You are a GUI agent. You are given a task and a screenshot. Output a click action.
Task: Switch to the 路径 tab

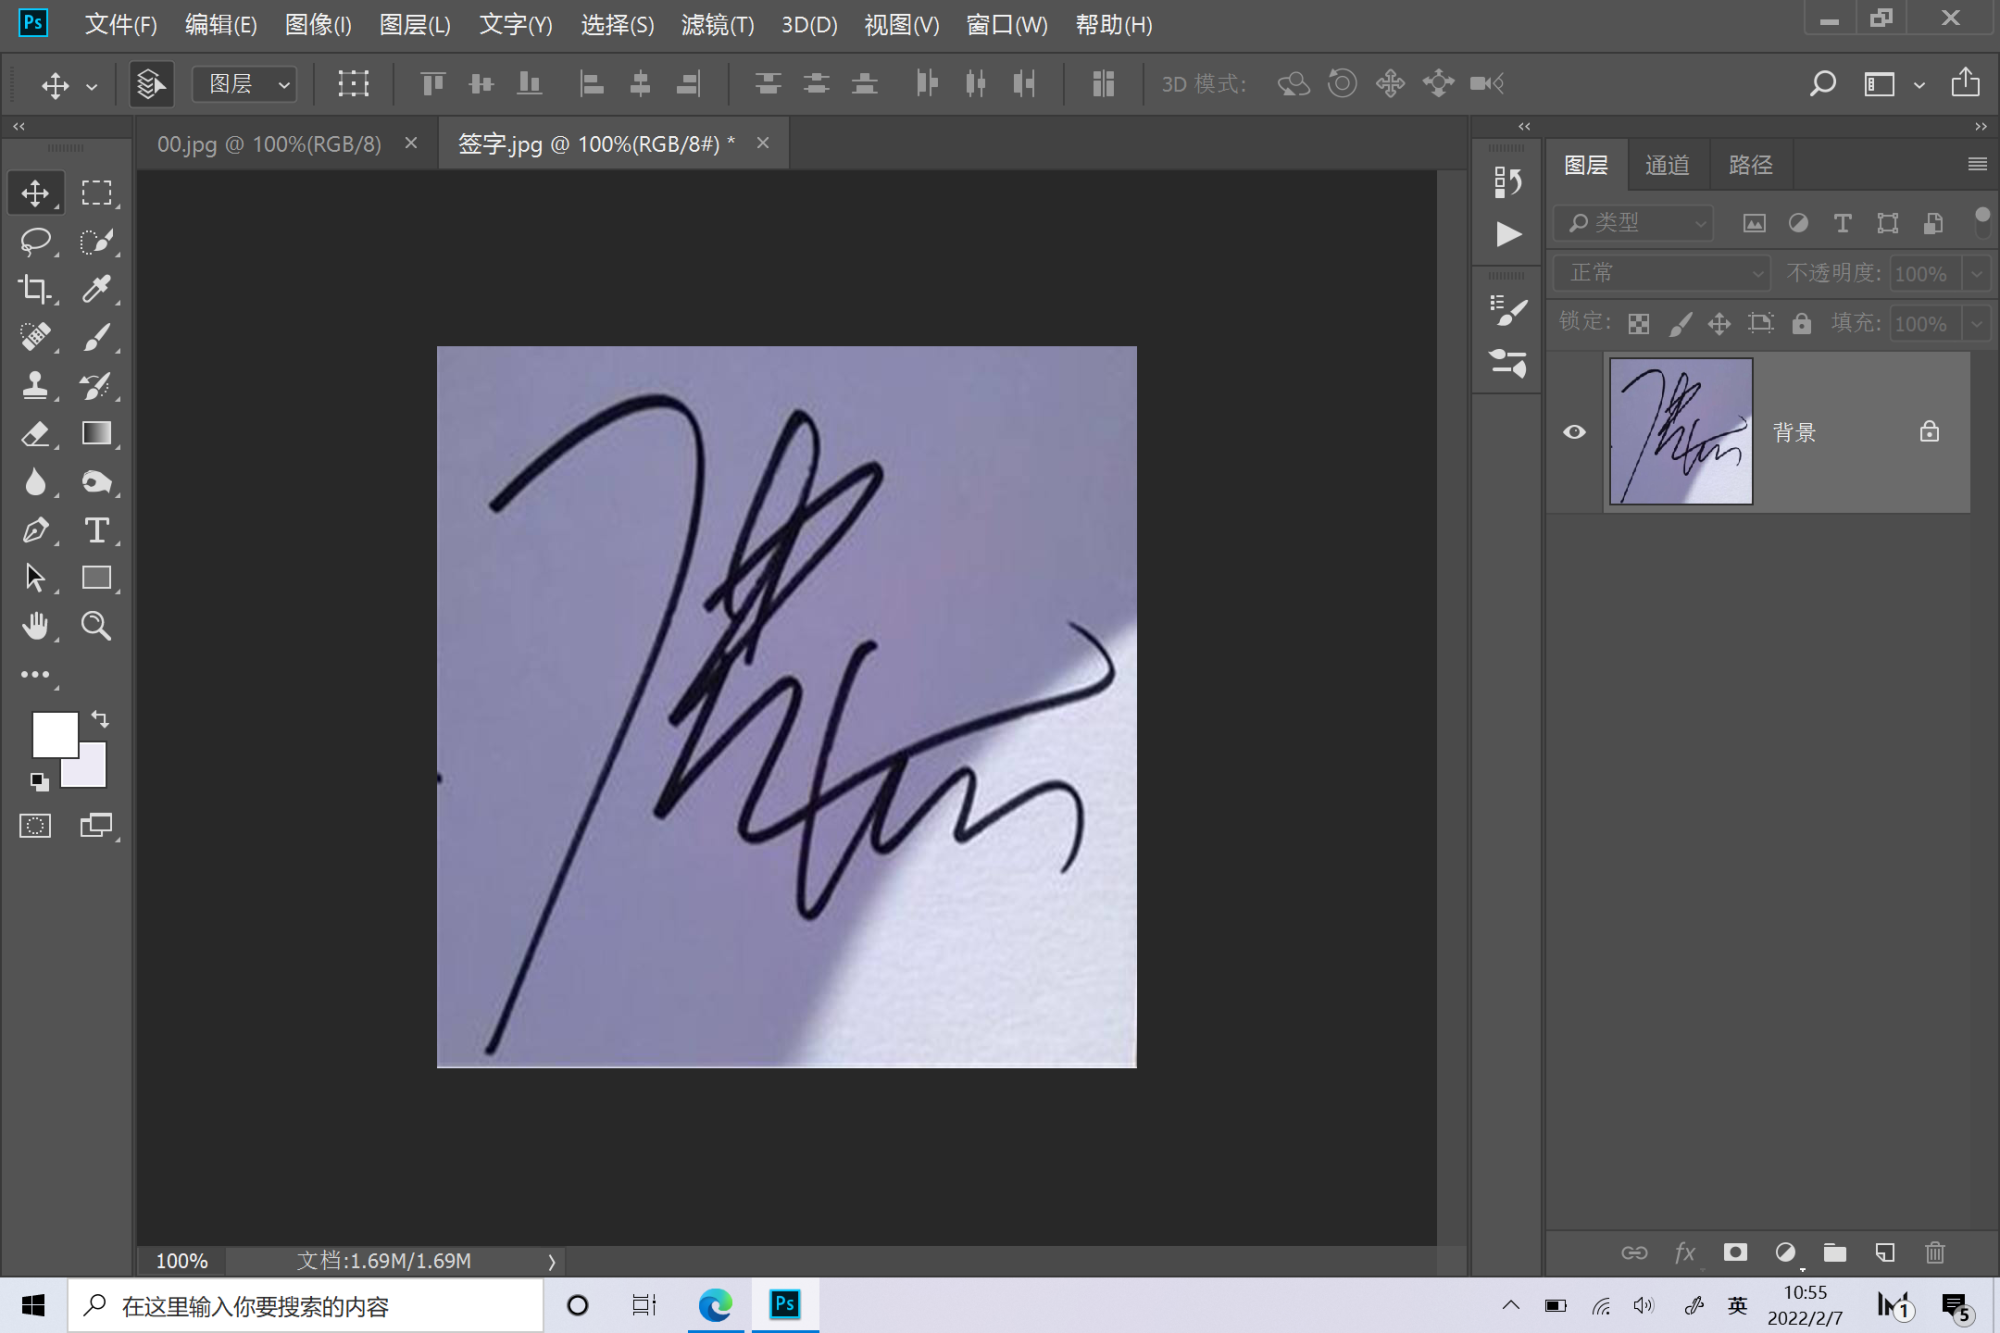coord(1750,165)
